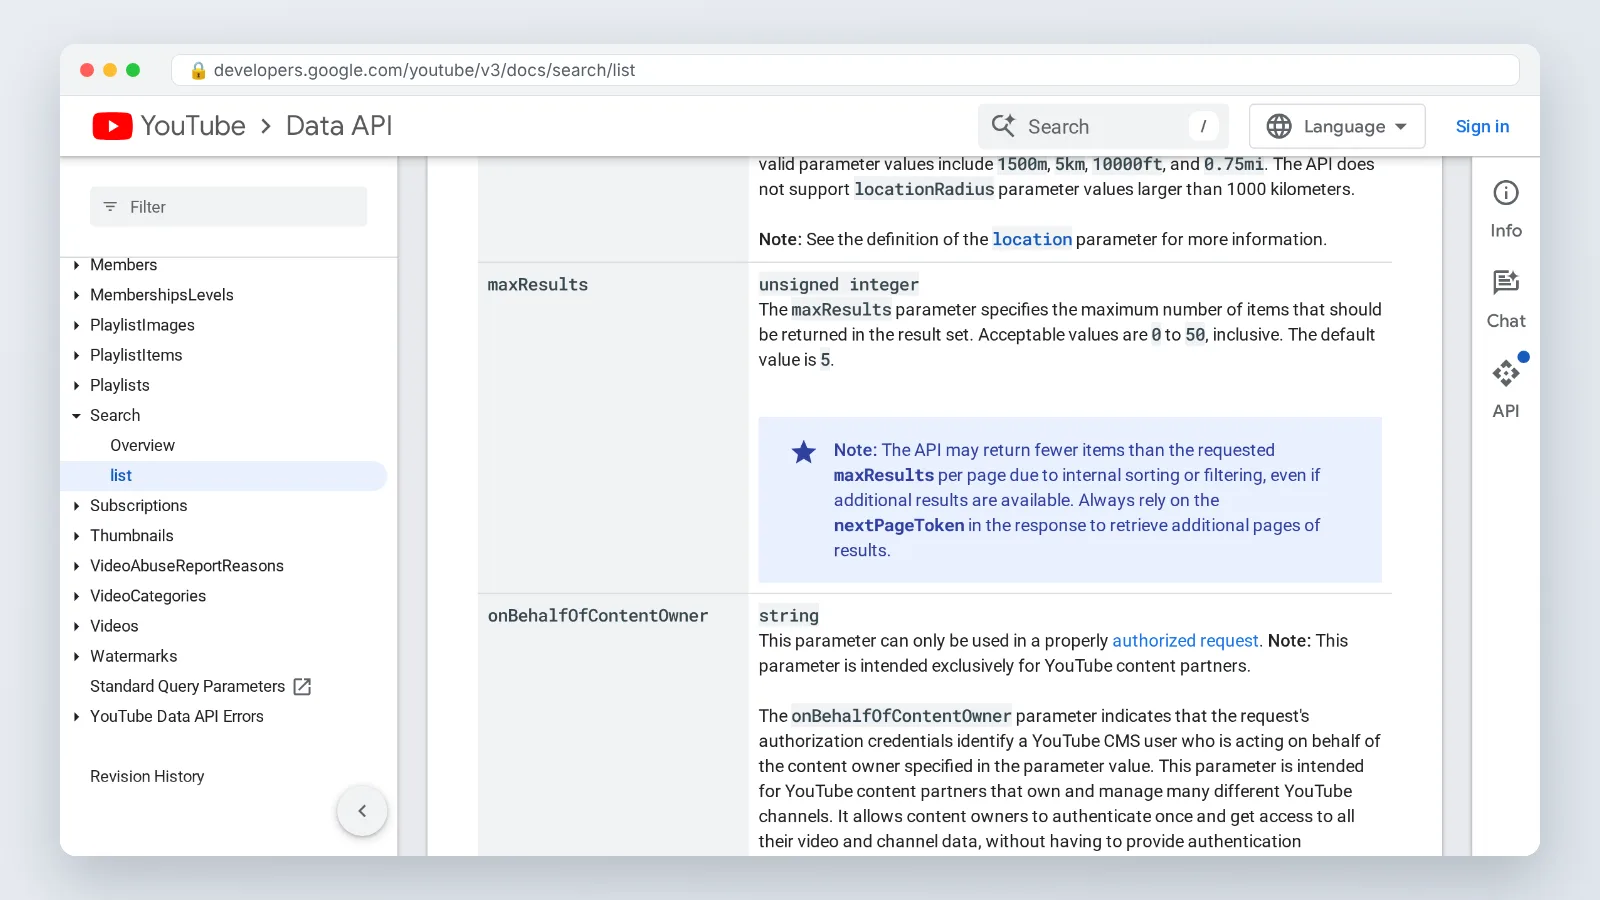Collapse the sidebar with the chevron button

click(362, 811)
